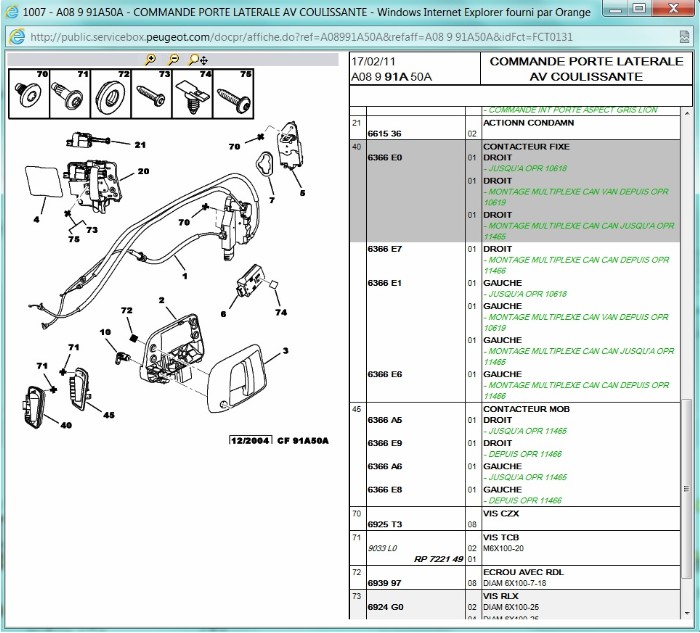Click part number 6366 A5
Screen dimensions: 700x633
(385, 420)
